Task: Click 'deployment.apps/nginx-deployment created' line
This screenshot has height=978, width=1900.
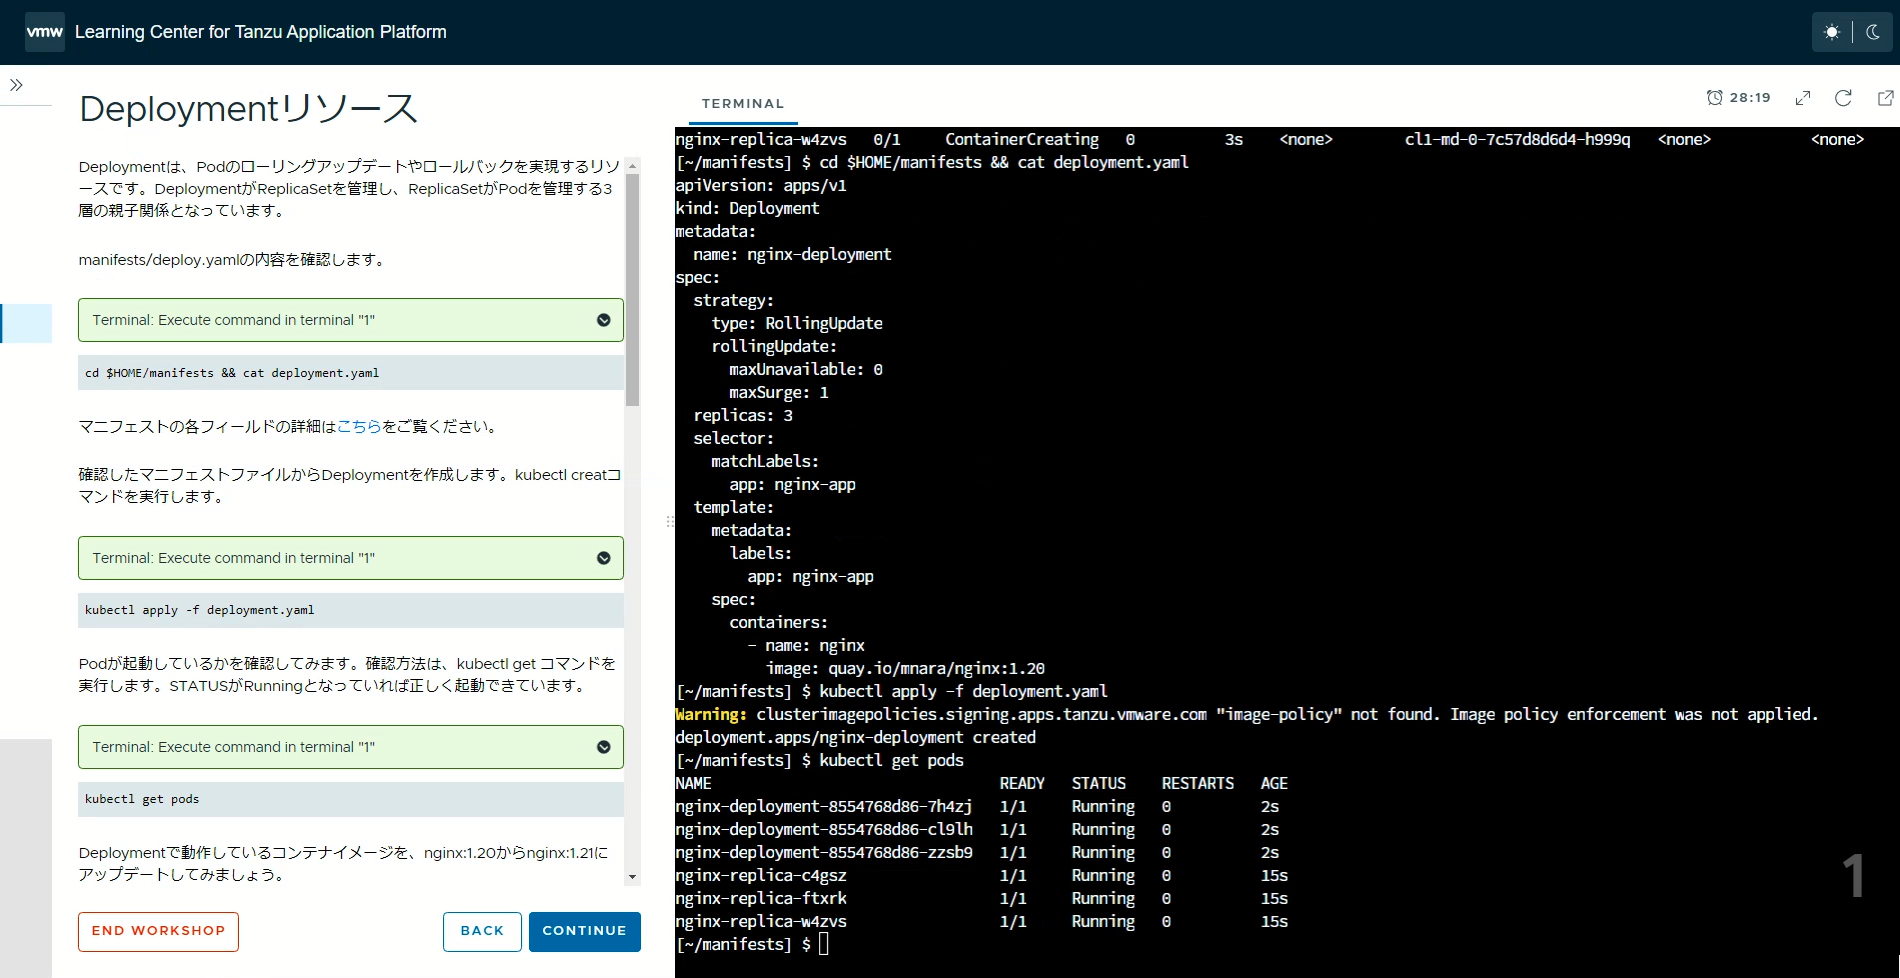Action: click(x=856, y=738)
